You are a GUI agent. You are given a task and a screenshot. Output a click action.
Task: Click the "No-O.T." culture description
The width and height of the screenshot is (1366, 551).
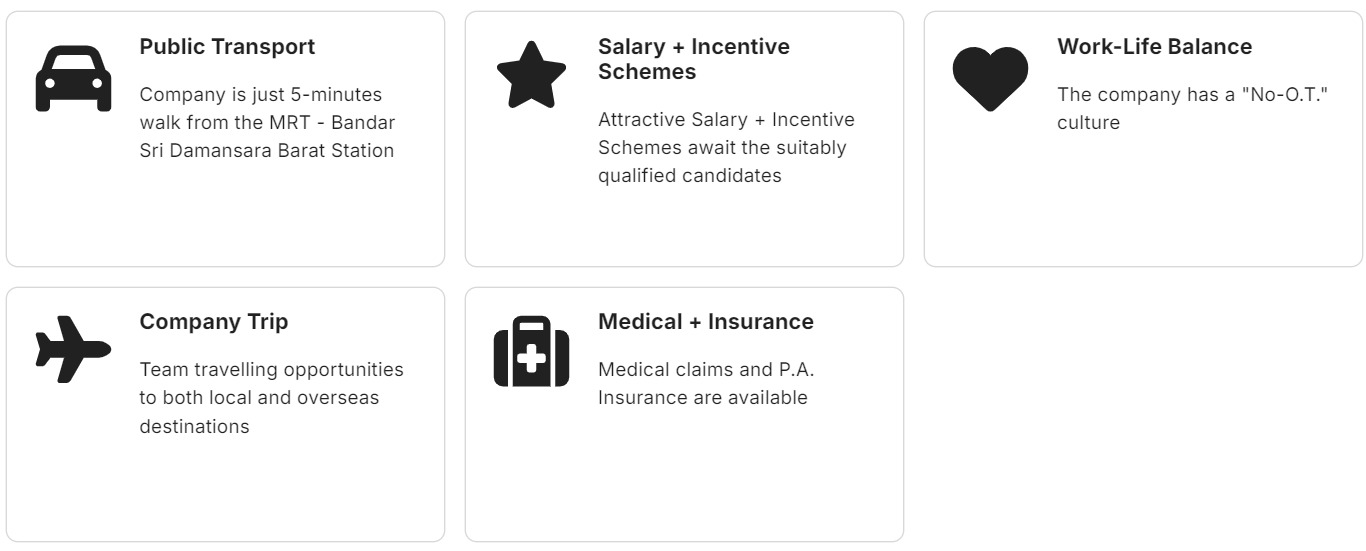tap(1192, 108)
